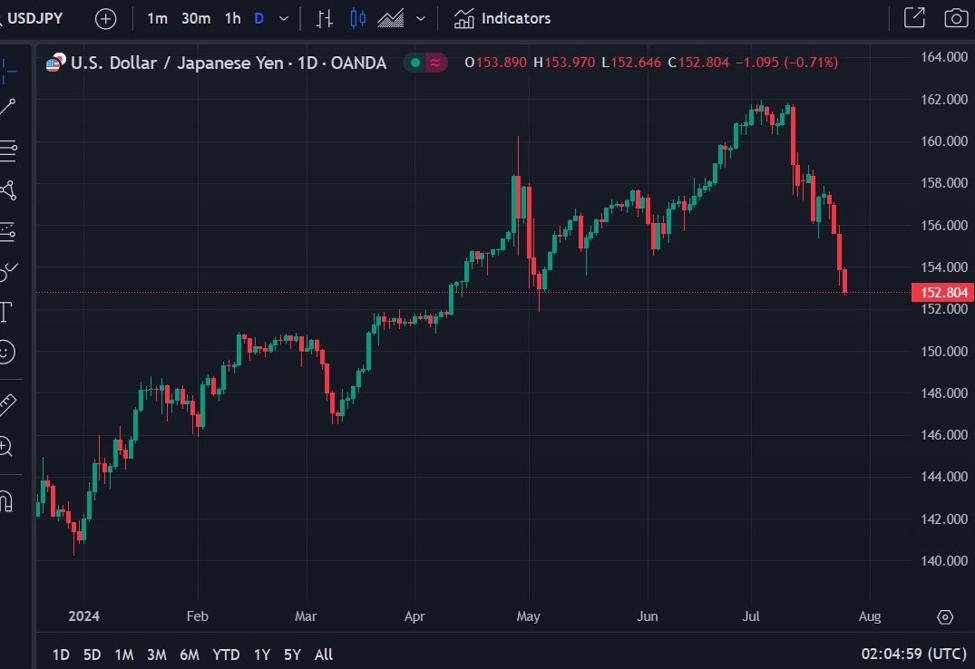Toggle the USDJPY series visibility dot
The height and width of the screenshot is (669, 975).
pyautogui.click(x=414, y=62)
